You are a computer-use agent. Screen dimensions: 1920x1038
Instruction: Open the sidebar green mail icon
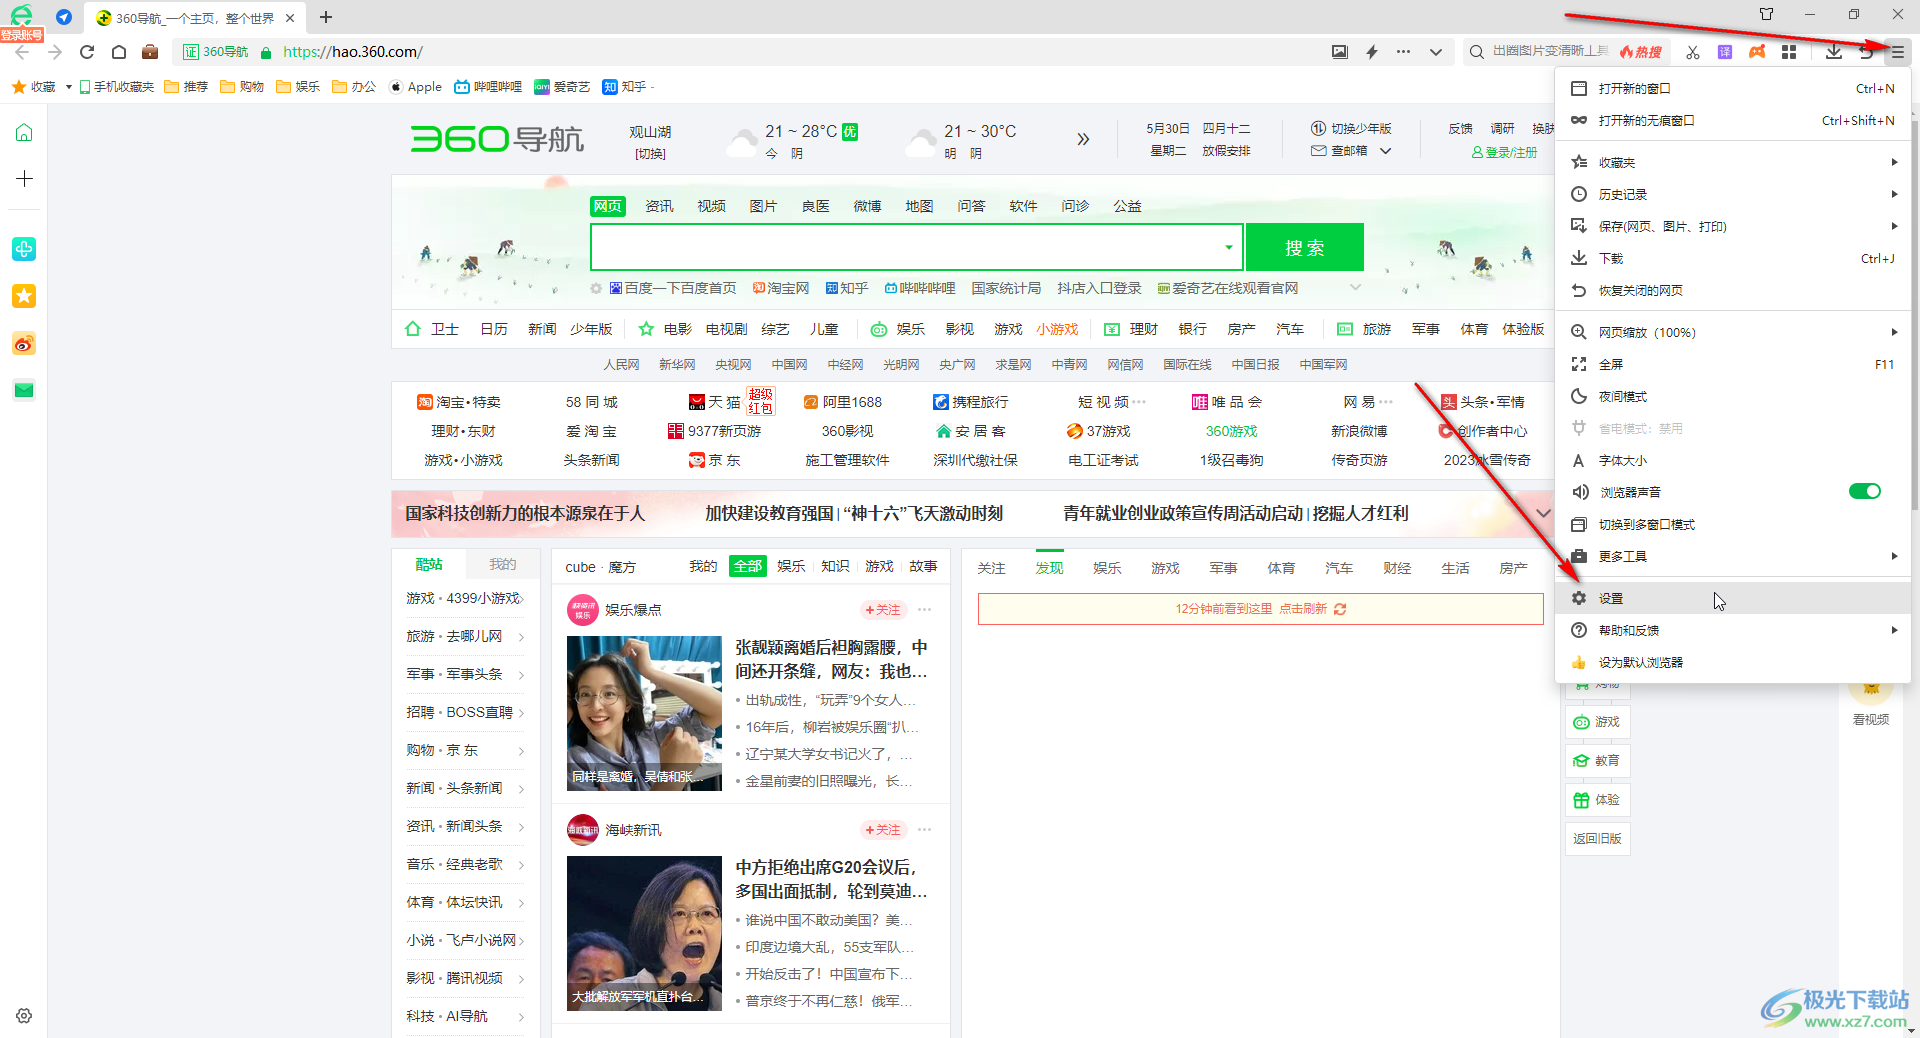tap(24, 390)
